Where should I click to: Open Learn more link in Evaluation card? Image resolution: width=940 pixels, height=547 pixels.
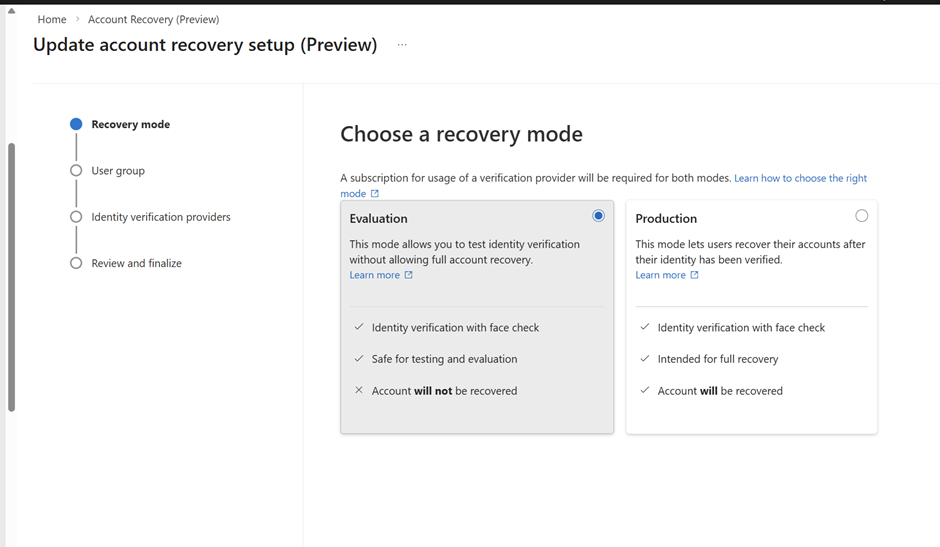[374, 275]
